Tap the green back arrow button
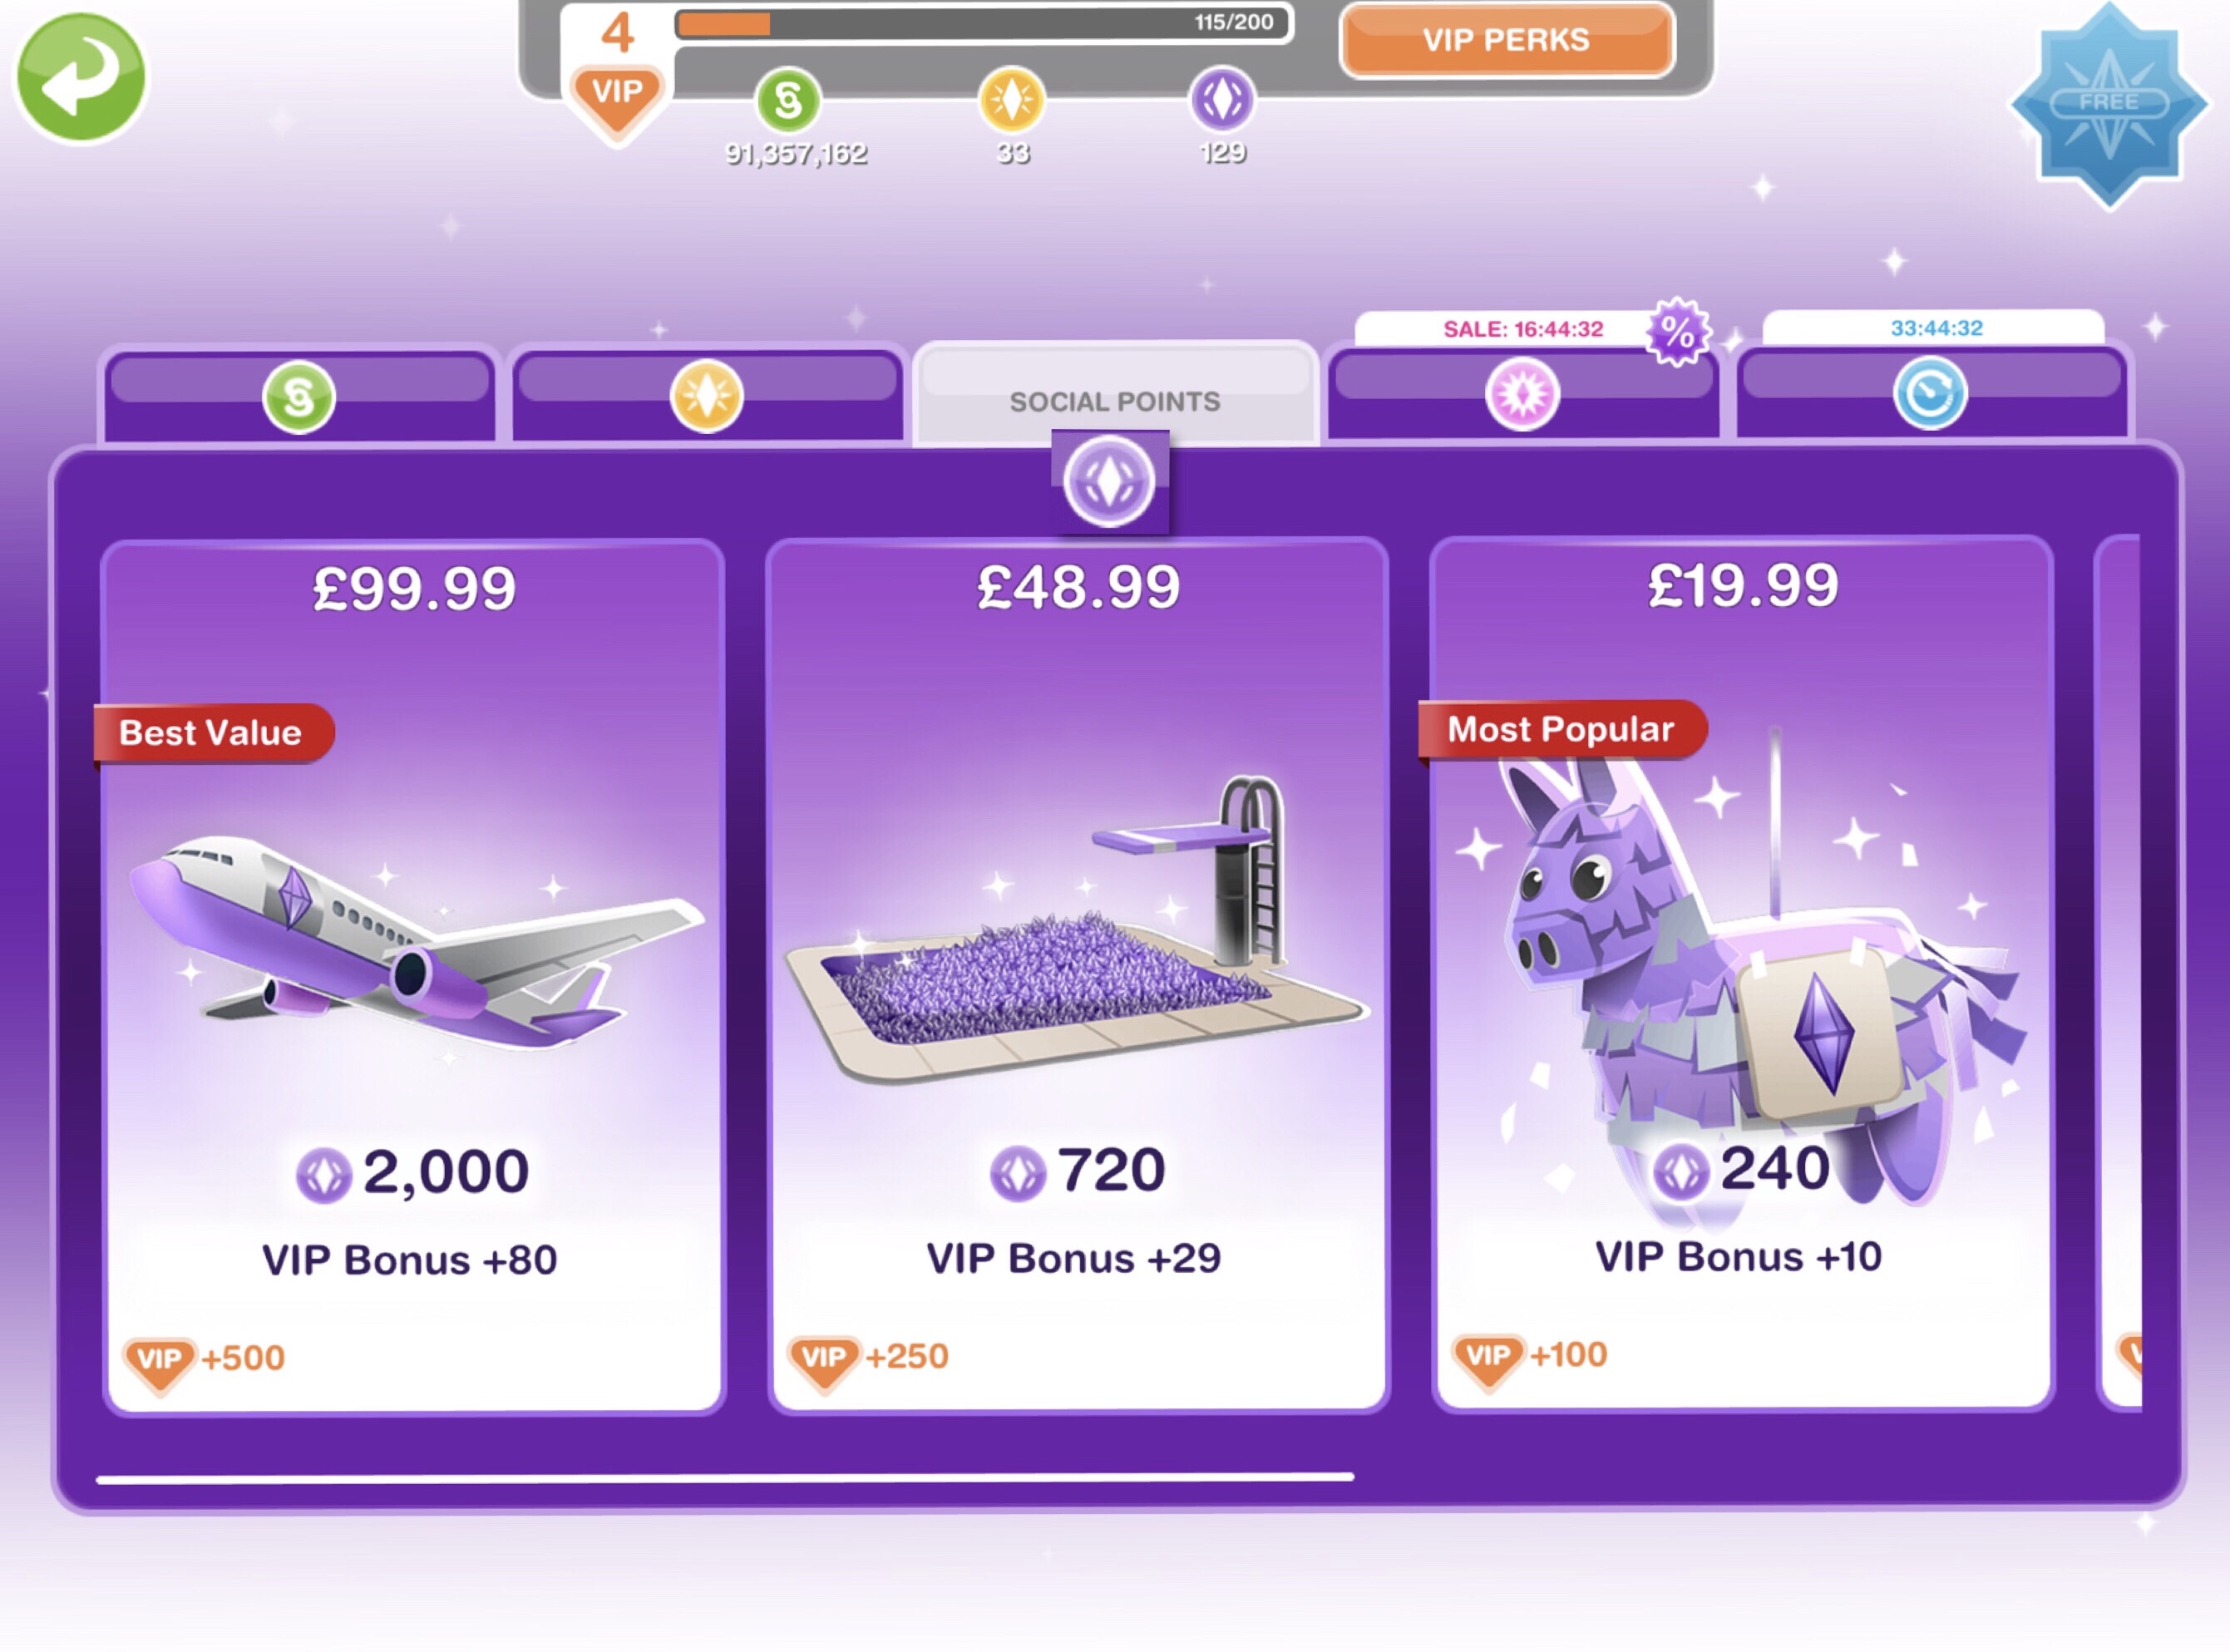Screen dimensions: 2230x1652 tap(80, 76)
